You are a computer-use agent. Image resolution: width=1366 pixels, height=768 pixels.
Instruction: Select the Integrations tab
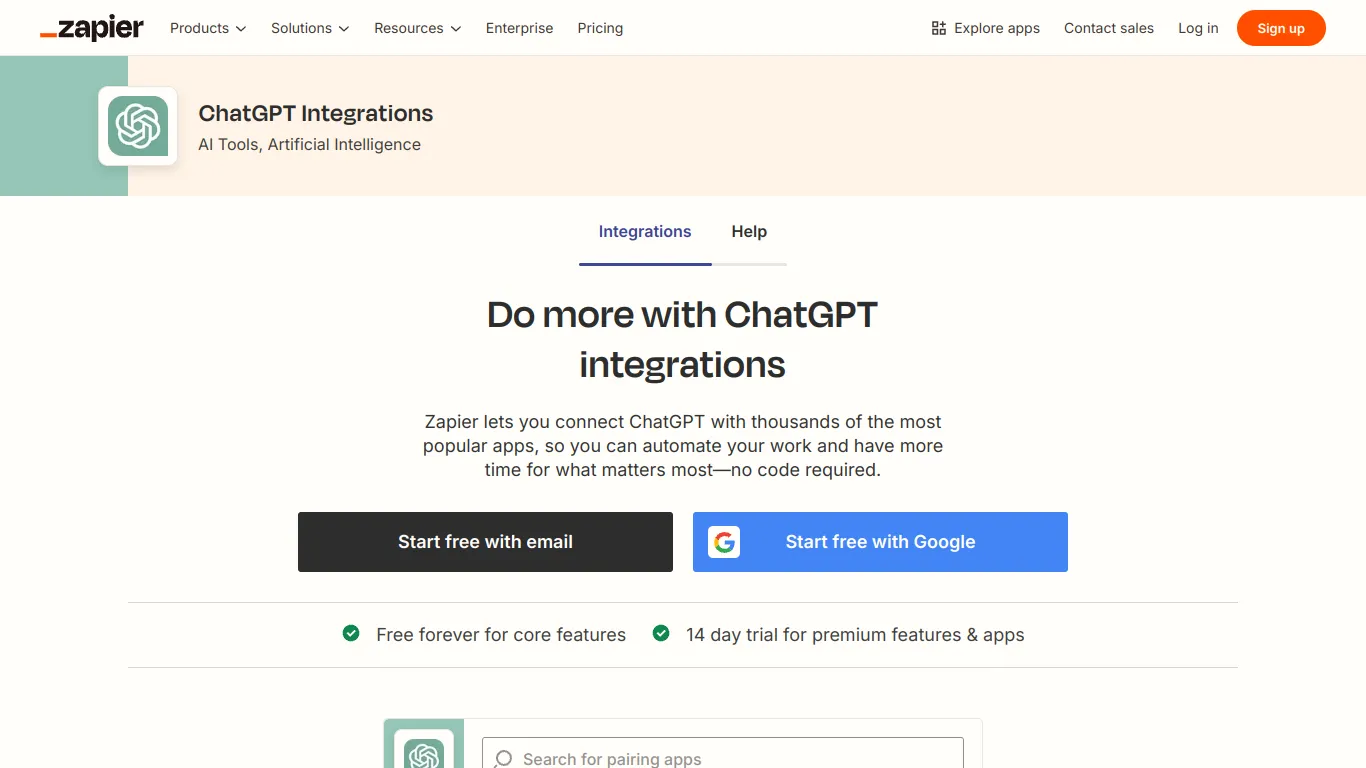pyautogui.click(x=644, y=231)
